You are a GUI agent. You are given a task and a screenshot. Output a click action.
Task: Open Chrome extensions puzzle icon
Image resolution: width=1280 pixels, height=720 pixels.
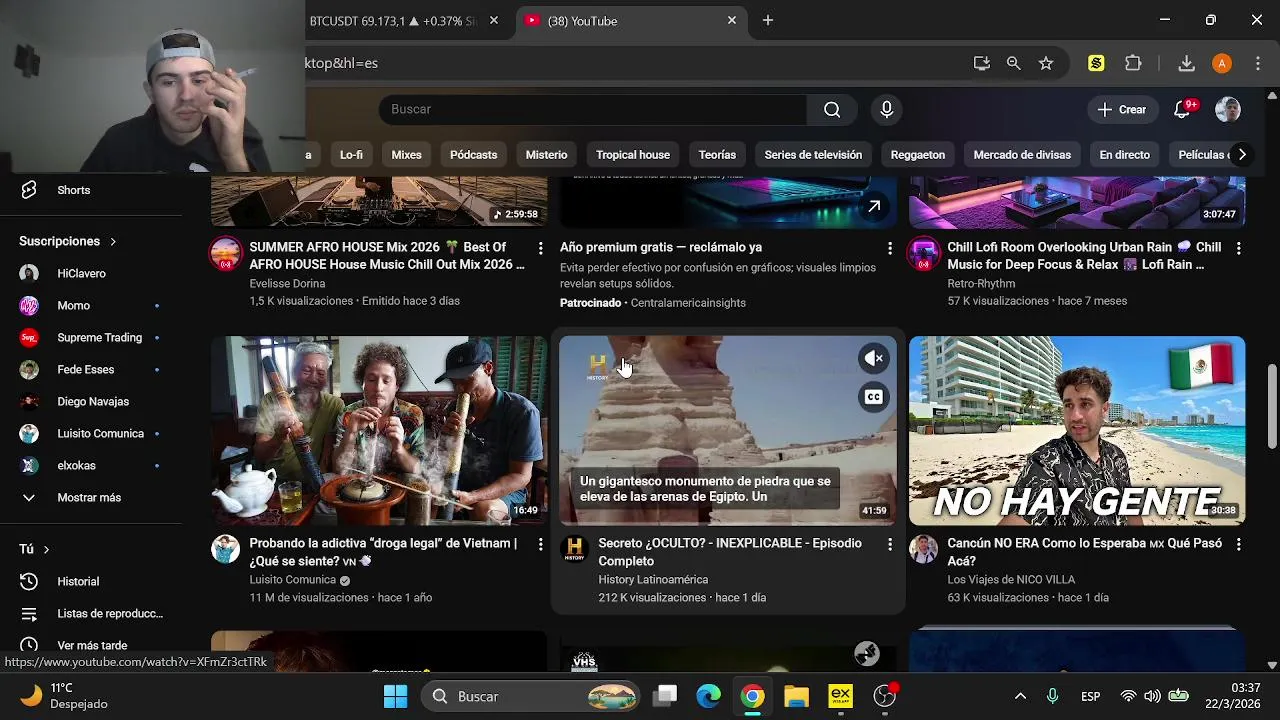tap(1133, 63)
